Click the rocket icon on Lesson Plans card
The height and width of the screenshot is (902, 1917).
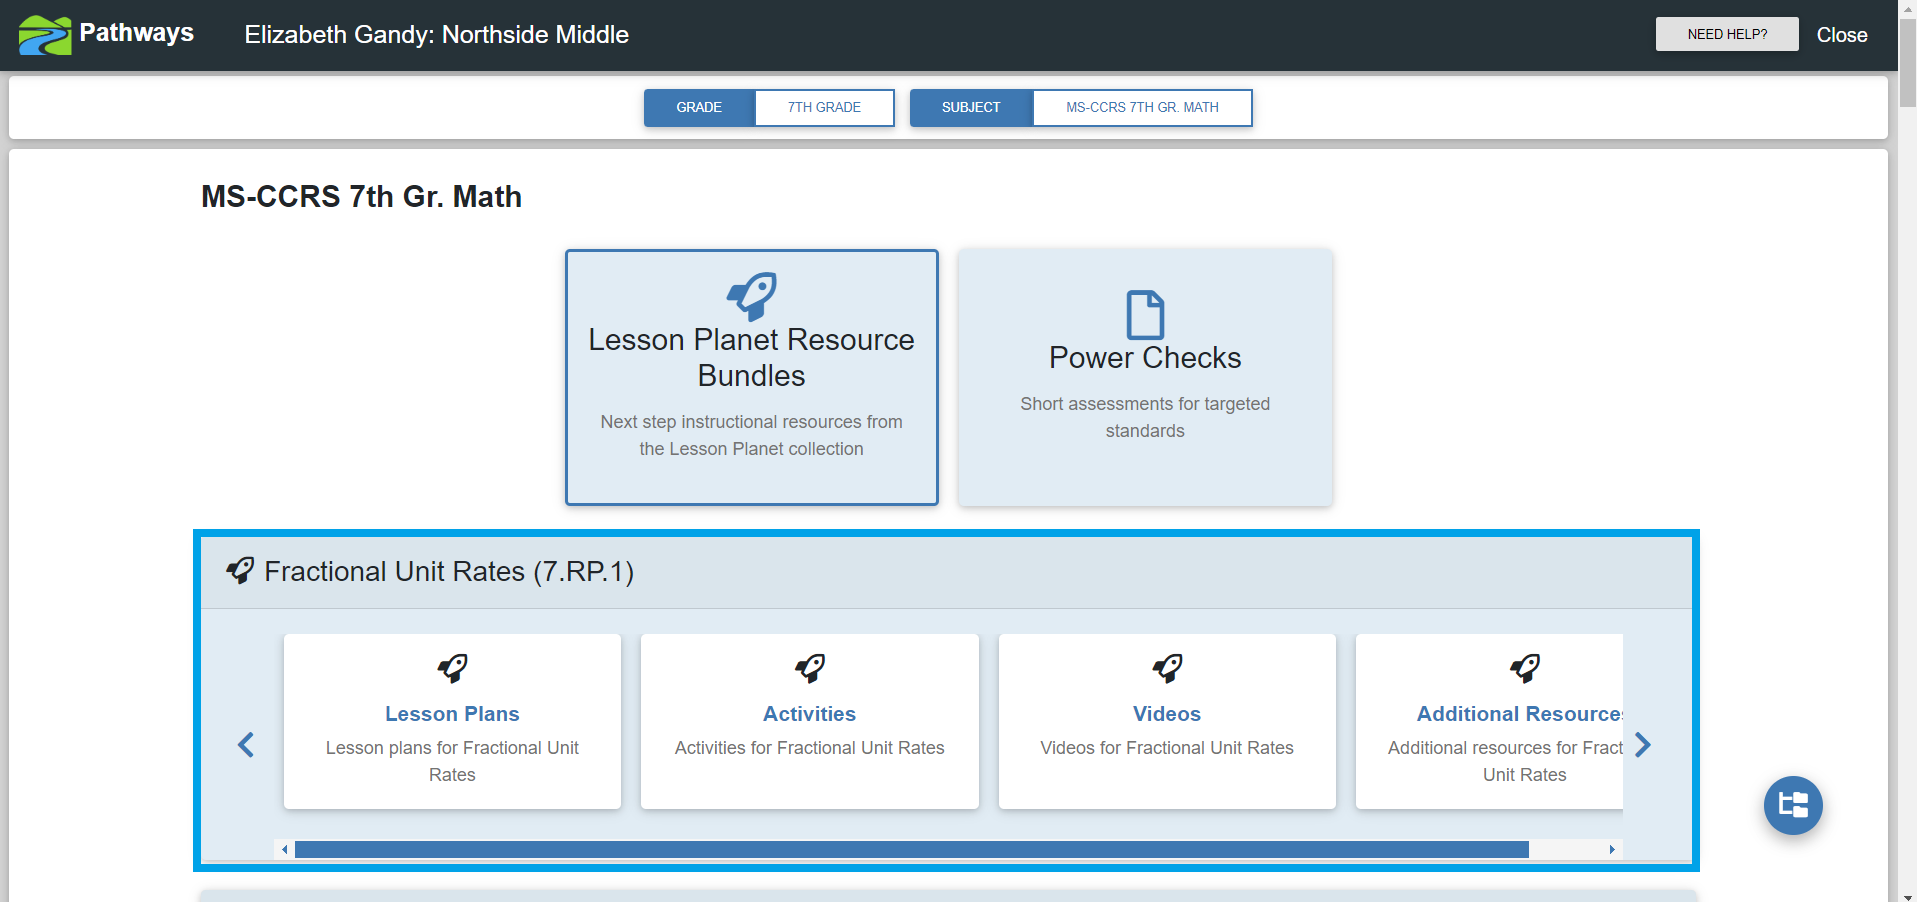(x=452, y=668)
